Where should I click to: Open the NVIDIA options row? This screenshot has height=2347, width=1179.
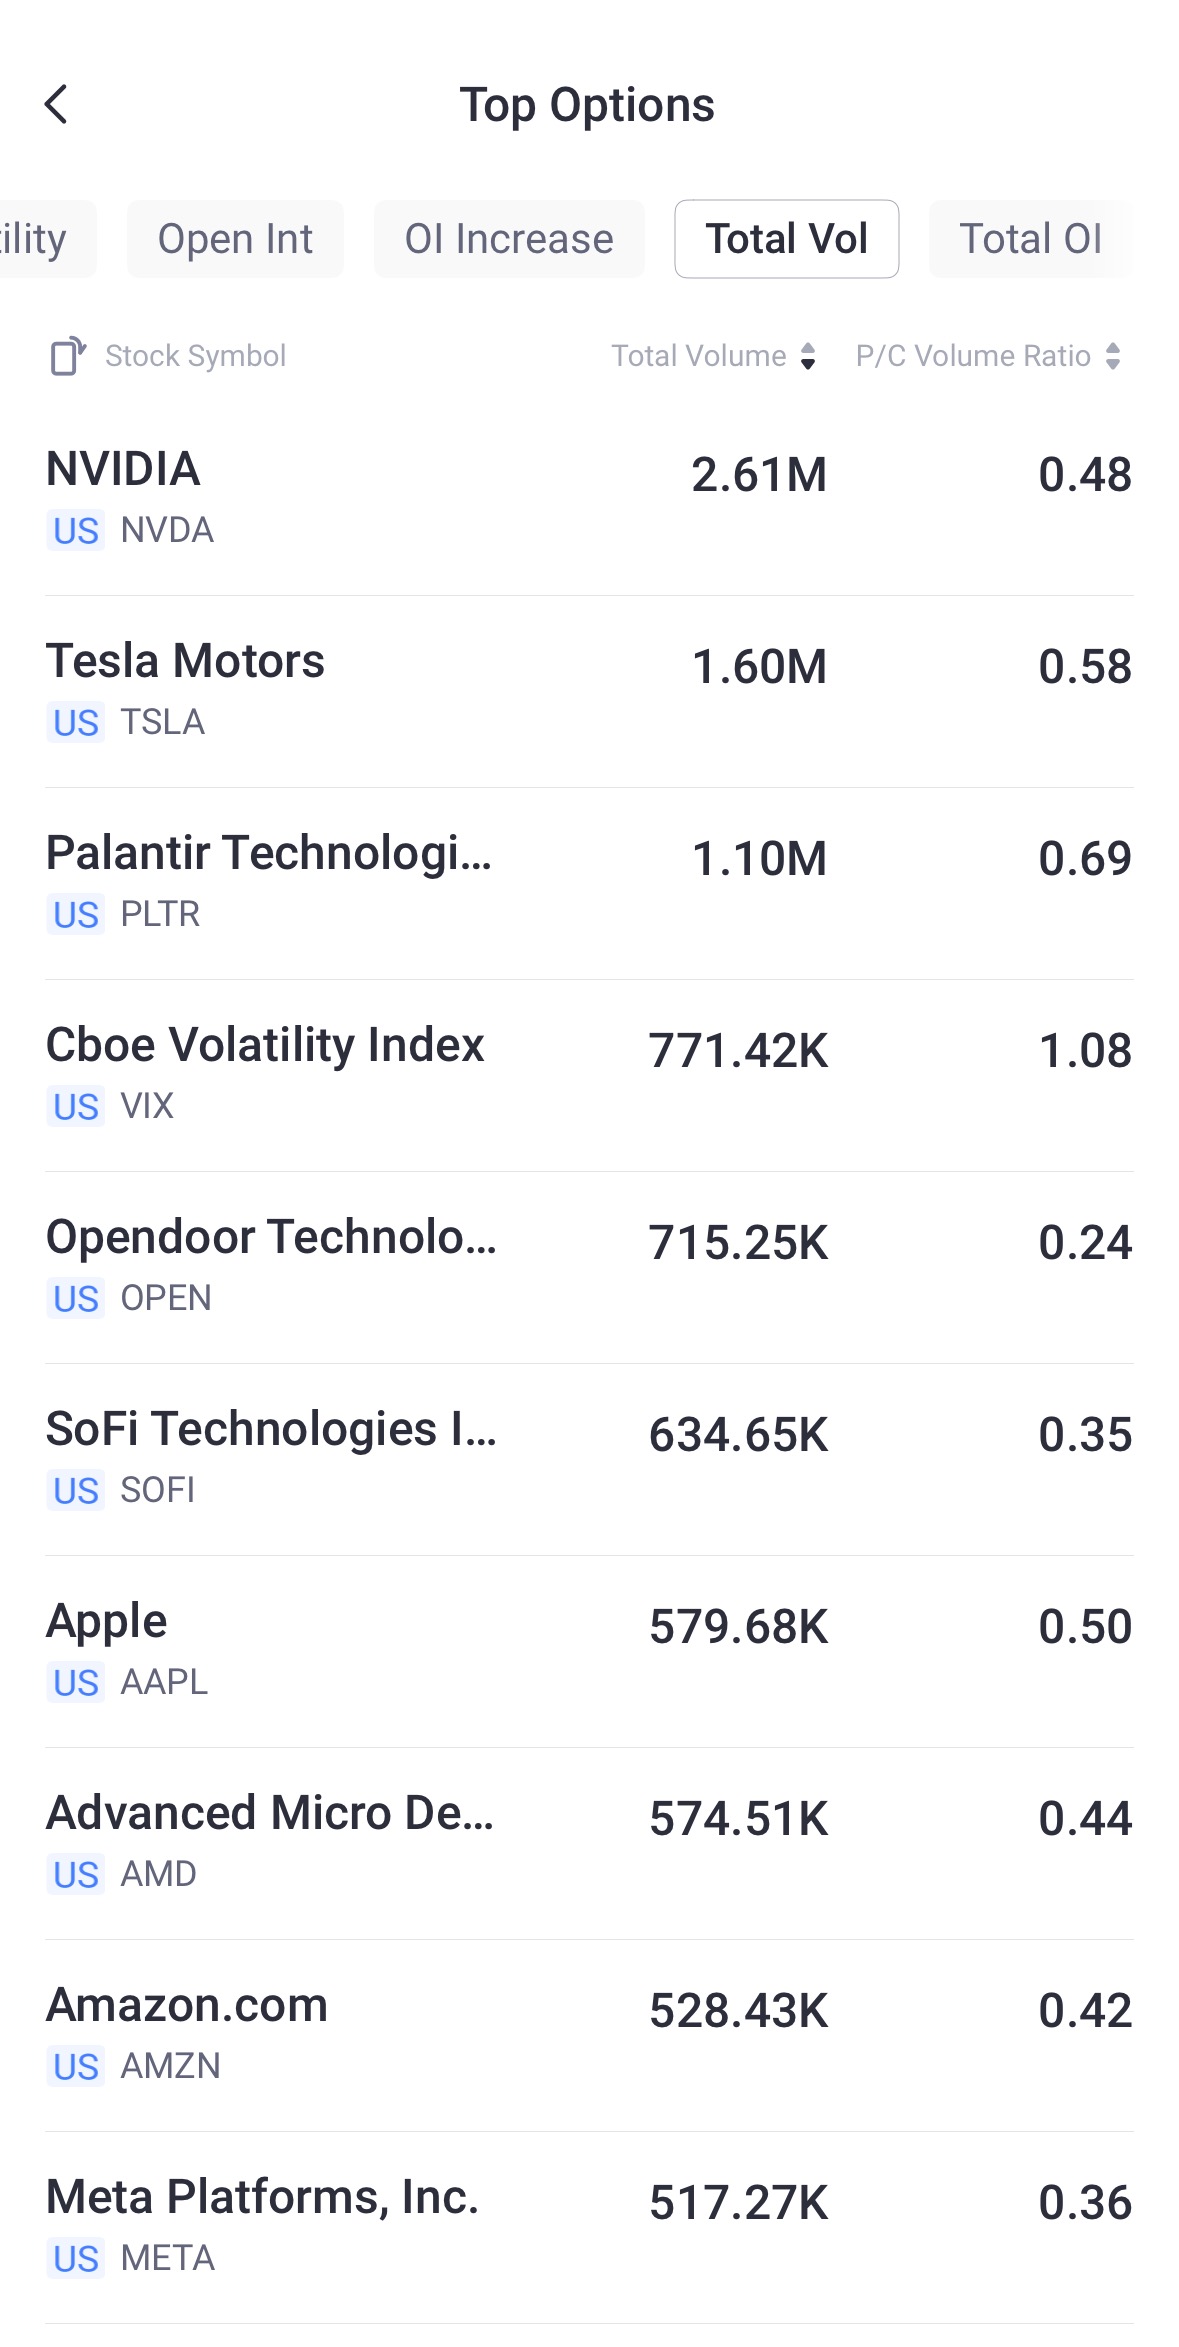[589, 497]
